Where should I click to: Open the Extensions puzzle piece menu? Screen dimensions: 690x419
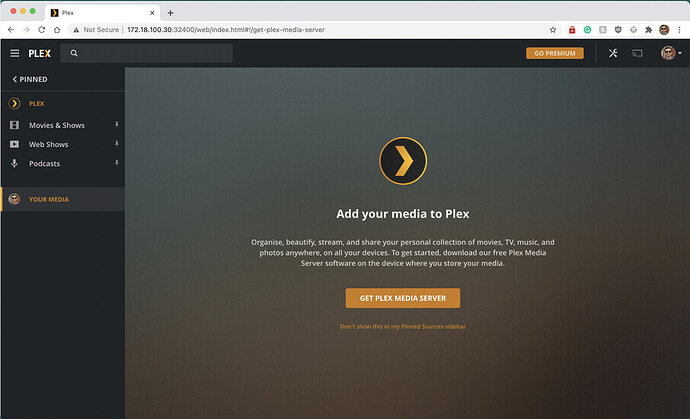click(x=649, y=29)
